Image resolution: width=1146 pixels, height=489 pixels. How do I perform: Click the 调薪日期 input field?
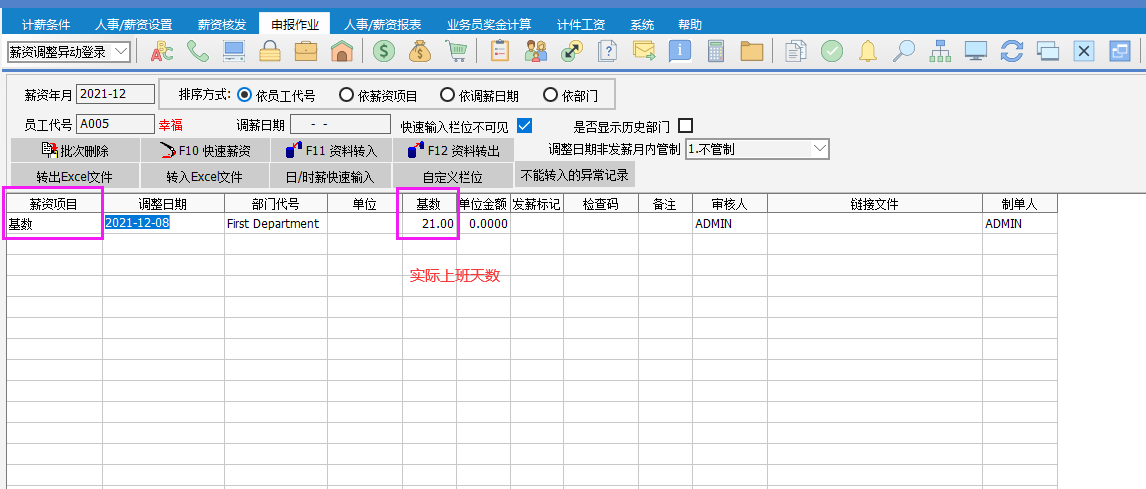point(341,124)
